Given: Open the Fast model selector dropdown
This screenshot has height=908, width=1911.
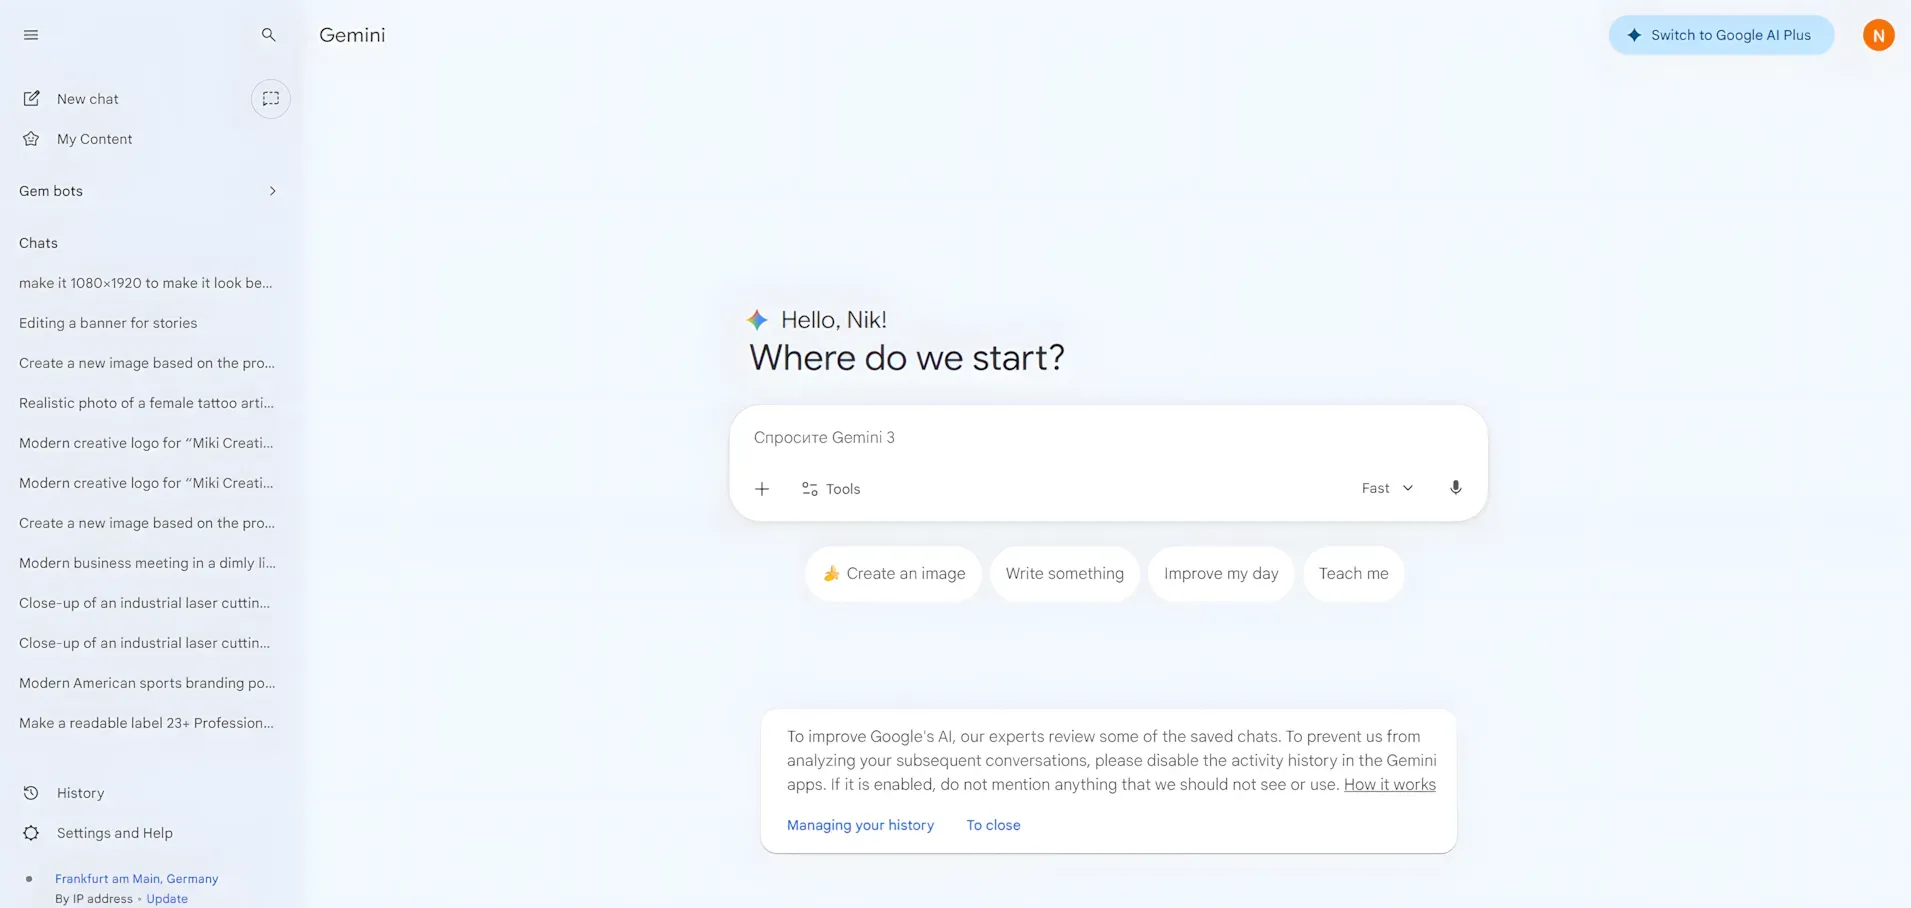Looking at the screenshot, I should tap(1386, 487).
